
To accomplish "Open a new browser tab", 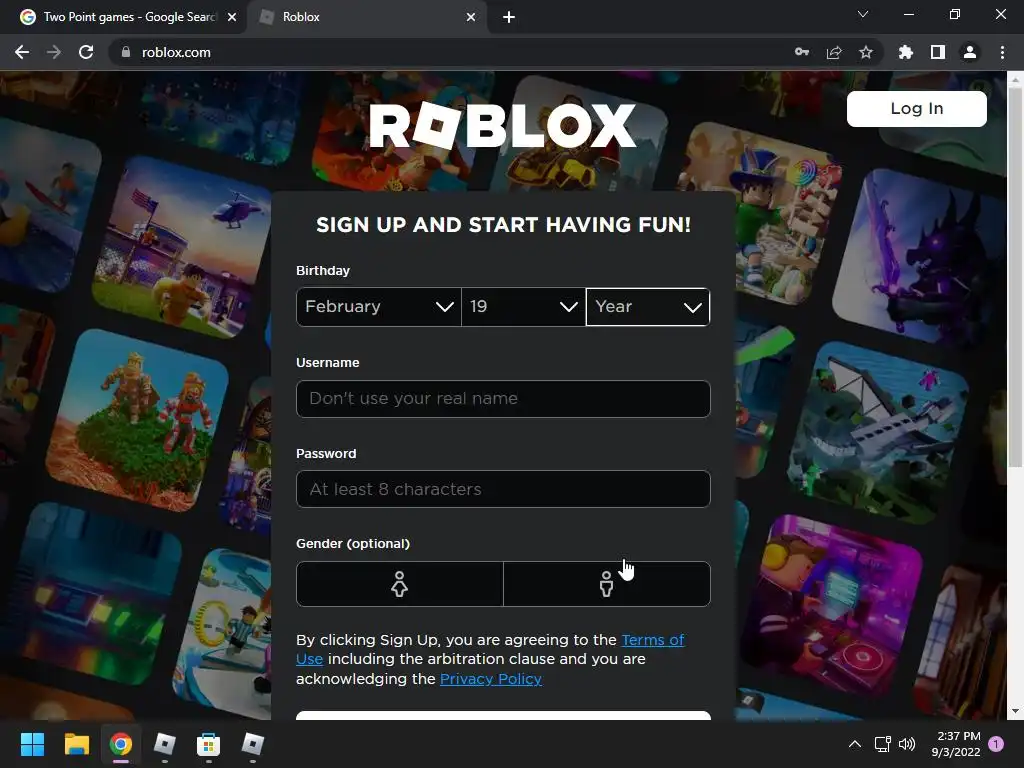I will pos(509,17).
